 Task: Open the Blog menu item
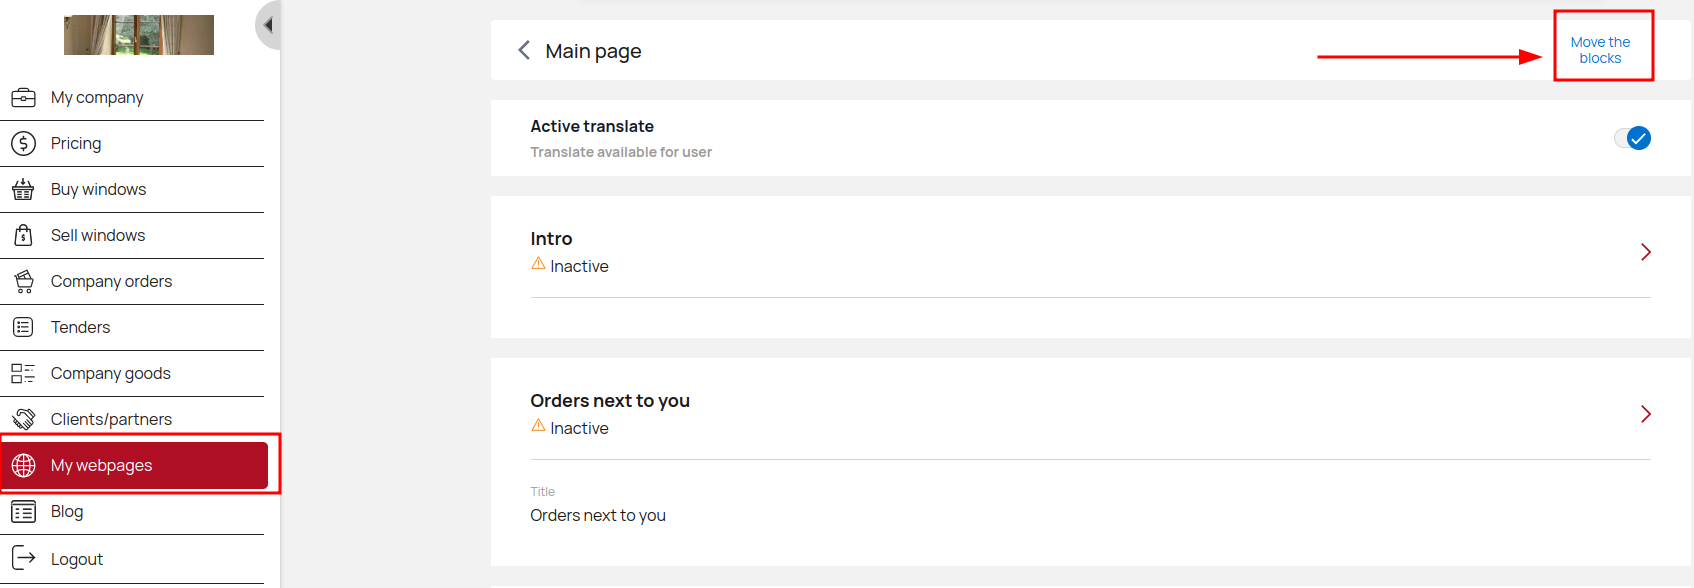pos(67,511)
